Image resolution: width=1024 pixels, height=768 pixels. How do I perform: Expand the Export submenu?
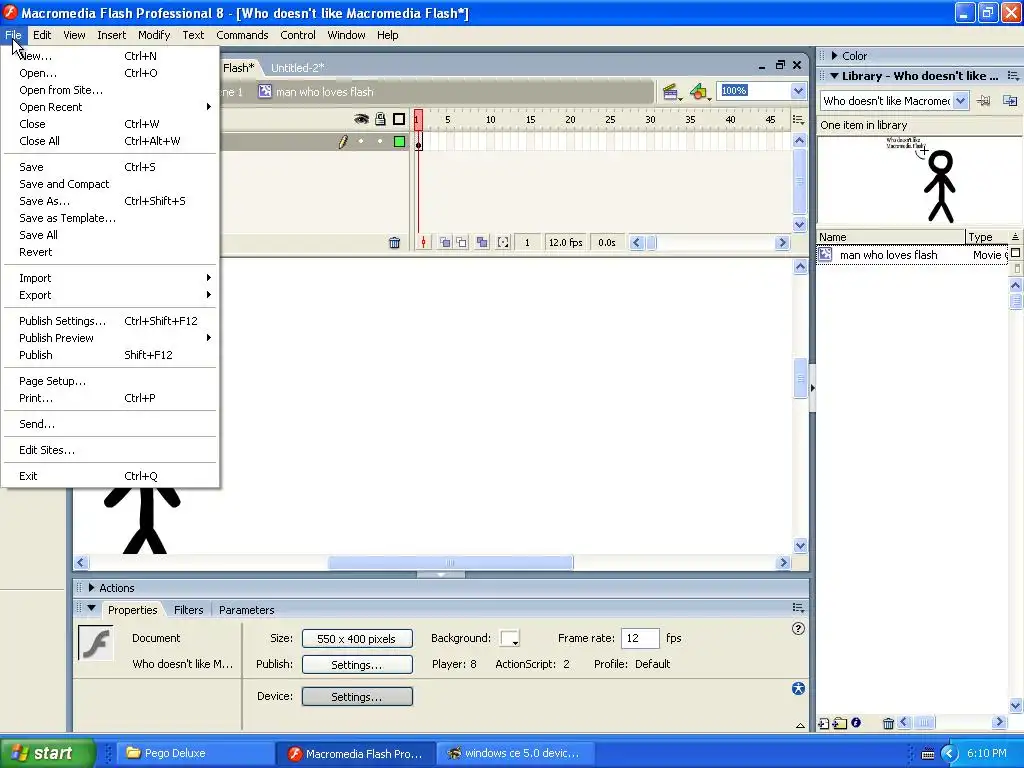tap(110, 295)
